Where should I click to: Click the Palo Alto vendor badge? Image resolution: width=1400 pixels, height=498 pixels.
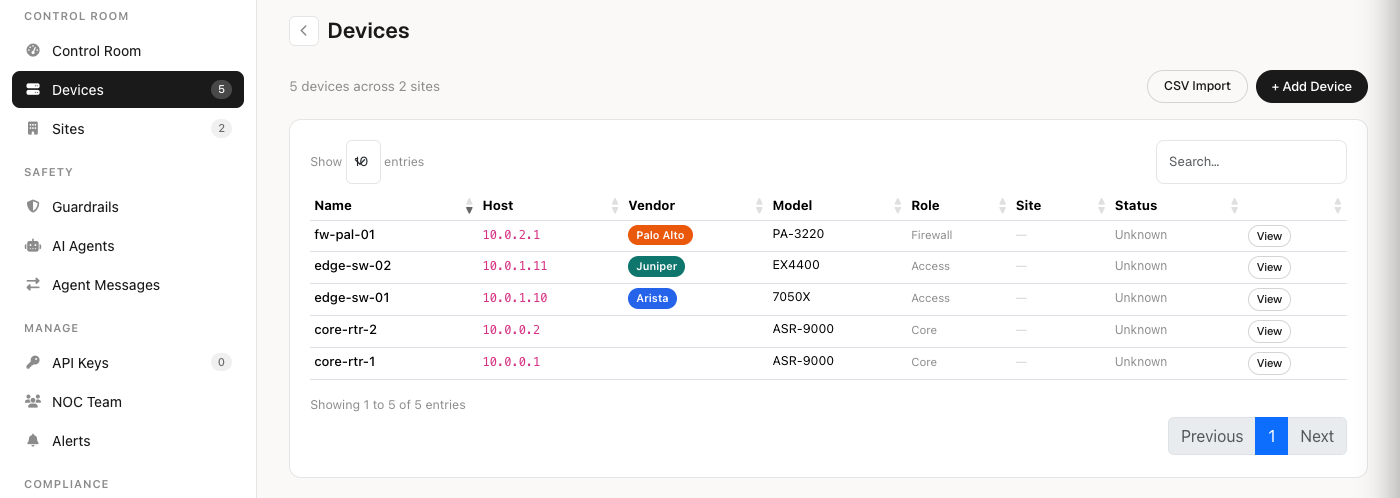tap(660, 235)
